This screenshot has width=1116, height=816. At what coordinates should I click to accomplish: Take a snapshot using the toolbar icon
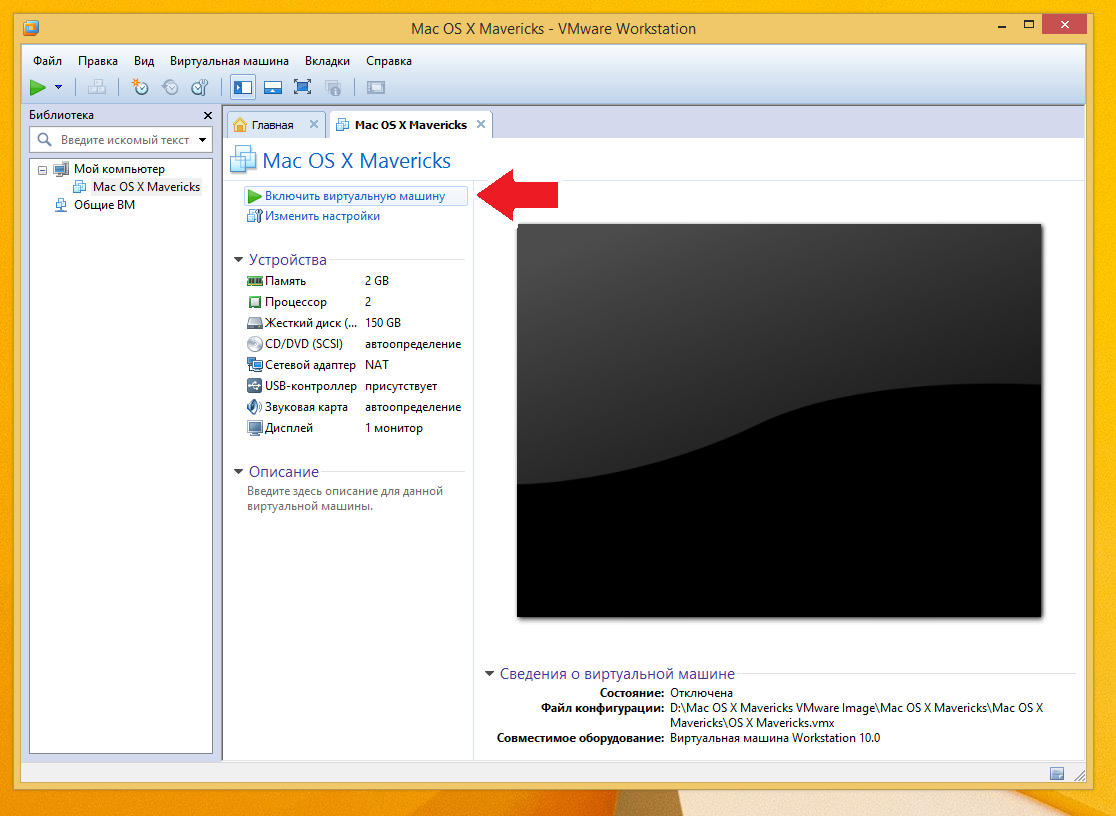[140, 88]
